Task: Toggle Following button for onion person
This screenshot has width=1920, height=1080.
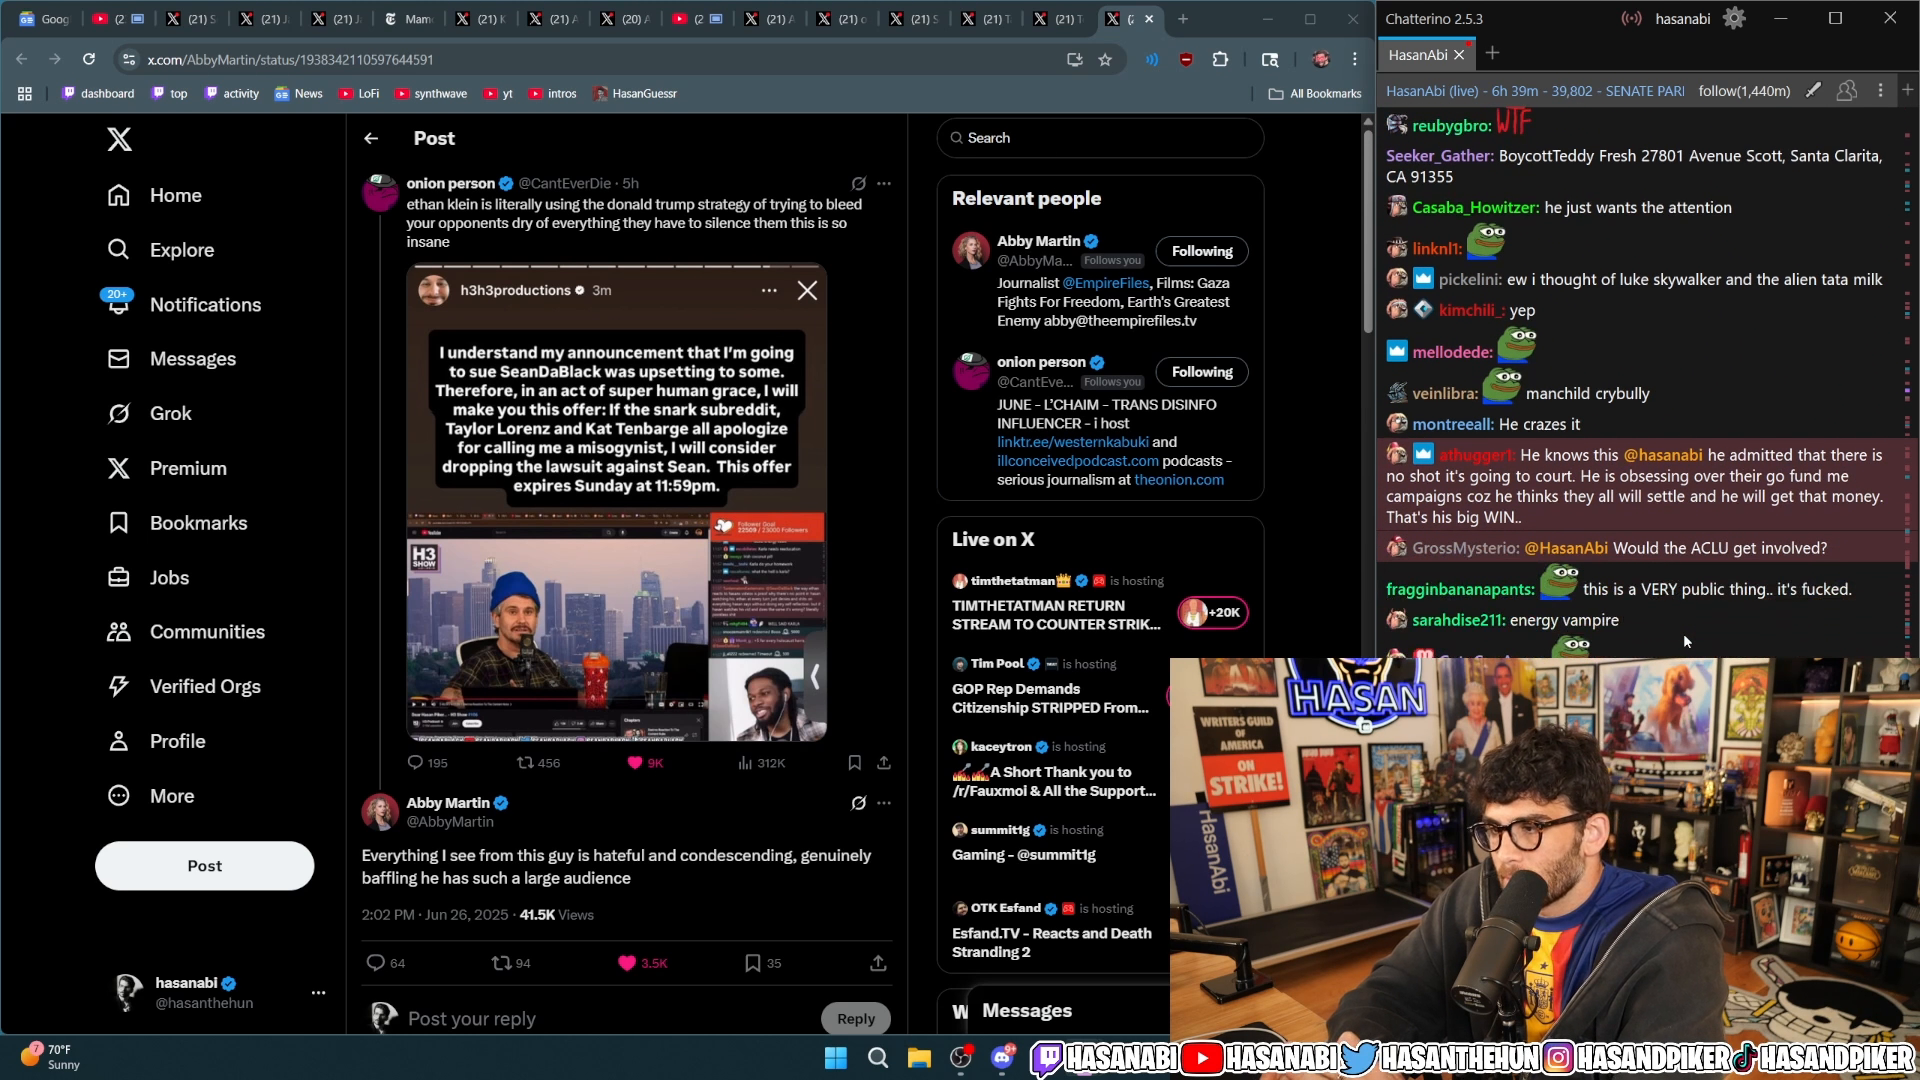Action: tap(1202, 372)
